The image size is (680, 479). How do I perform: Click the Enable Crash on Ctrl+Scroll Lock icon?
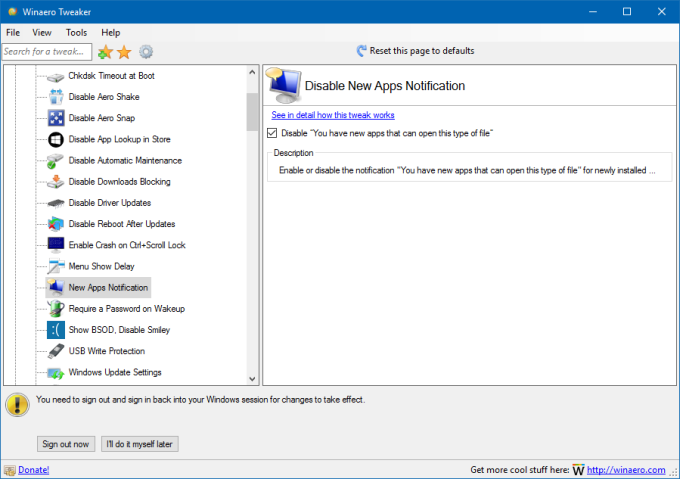(56, 245)
